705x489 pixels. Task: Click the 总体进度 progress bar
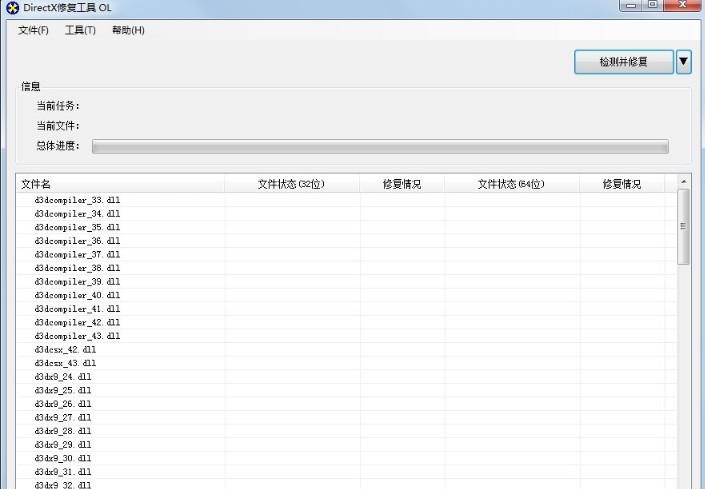(380, 147)
